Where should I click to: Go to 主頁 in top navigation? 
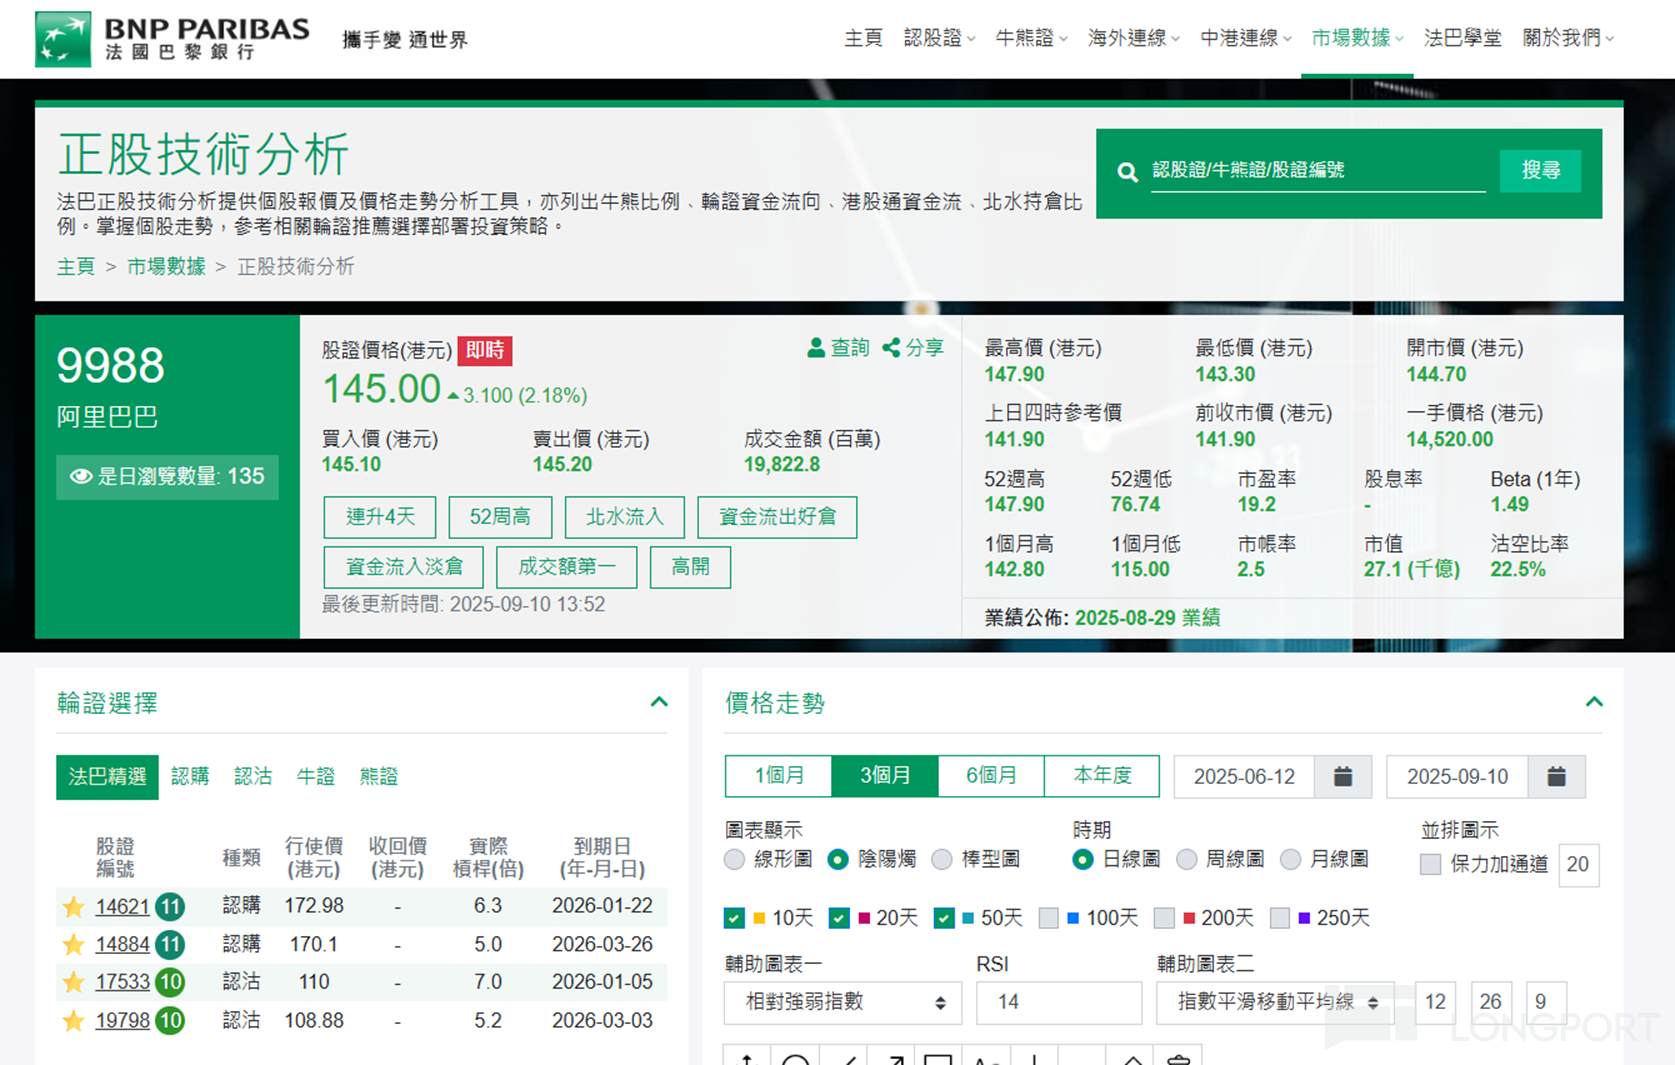tap(864, 38)
